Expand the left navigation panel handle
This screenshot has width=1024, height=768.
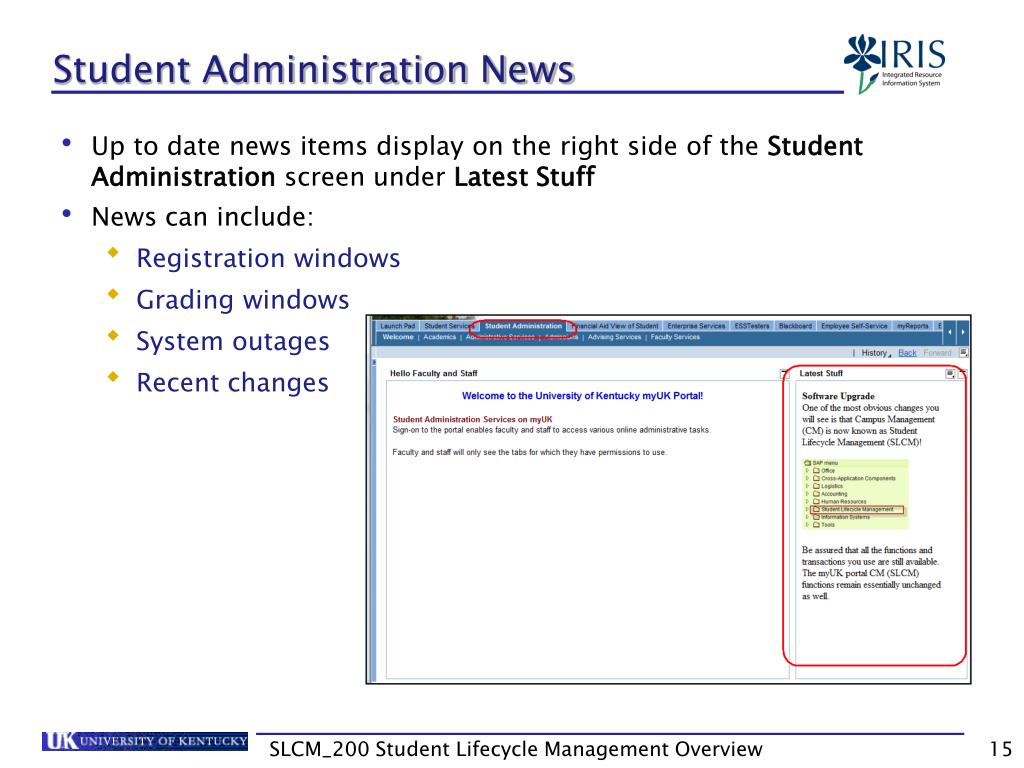coord(374,361)
